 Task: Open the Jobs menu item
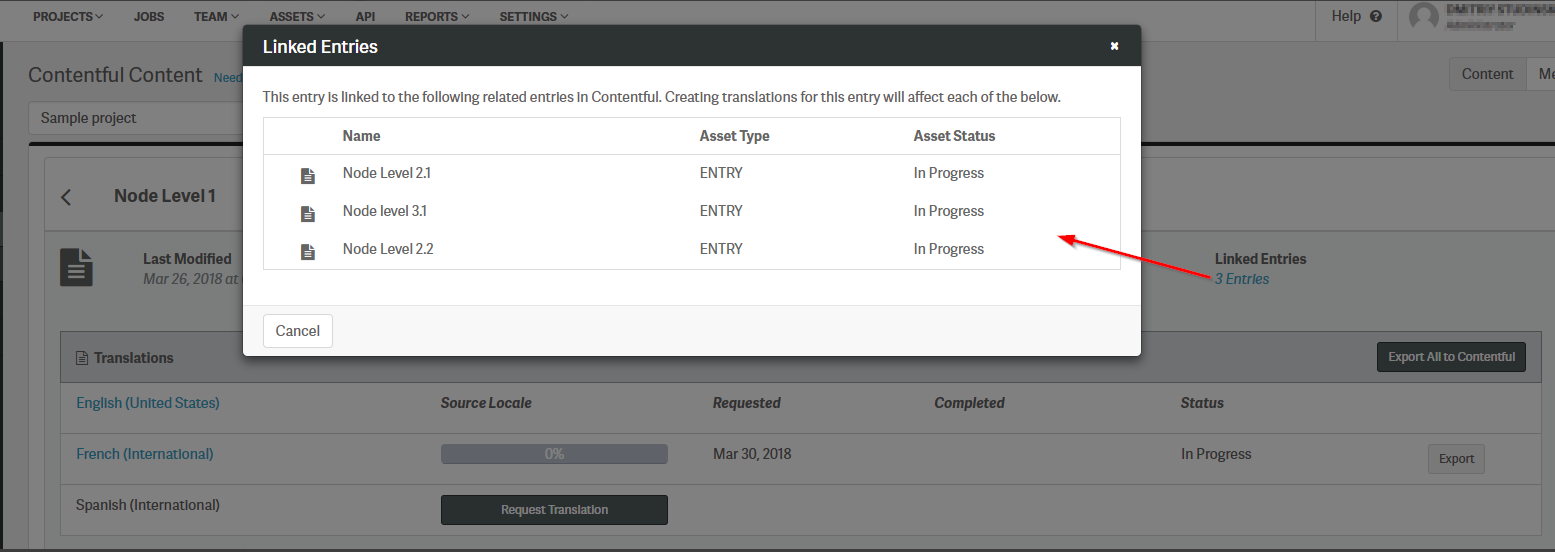149,17
